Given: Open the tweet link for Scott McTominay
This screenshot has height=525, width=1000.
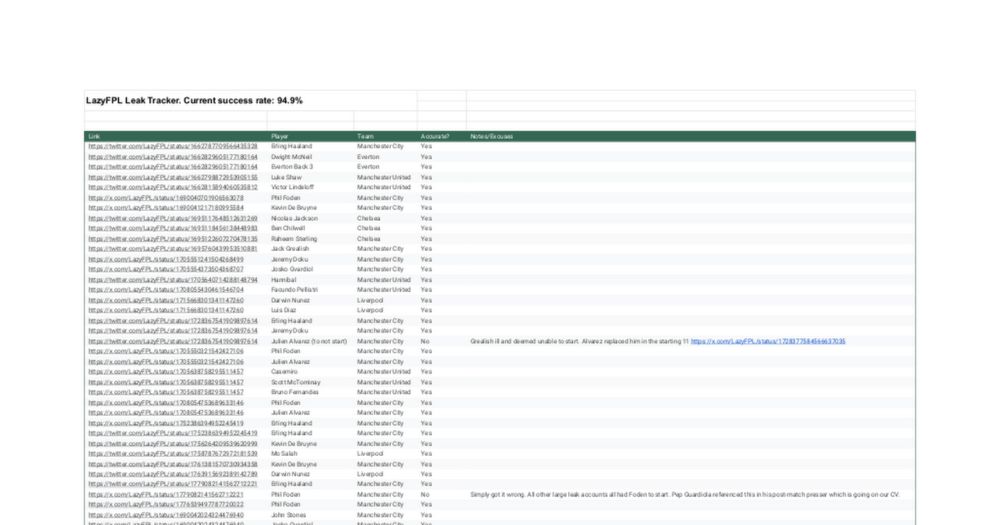Looking at the screenshot, I should 166,383.
